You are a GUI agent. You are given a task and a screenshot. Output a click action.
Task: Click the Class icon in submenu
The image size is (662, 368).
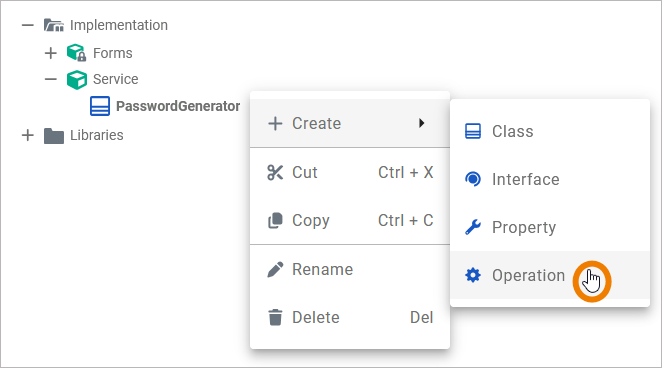473,131
